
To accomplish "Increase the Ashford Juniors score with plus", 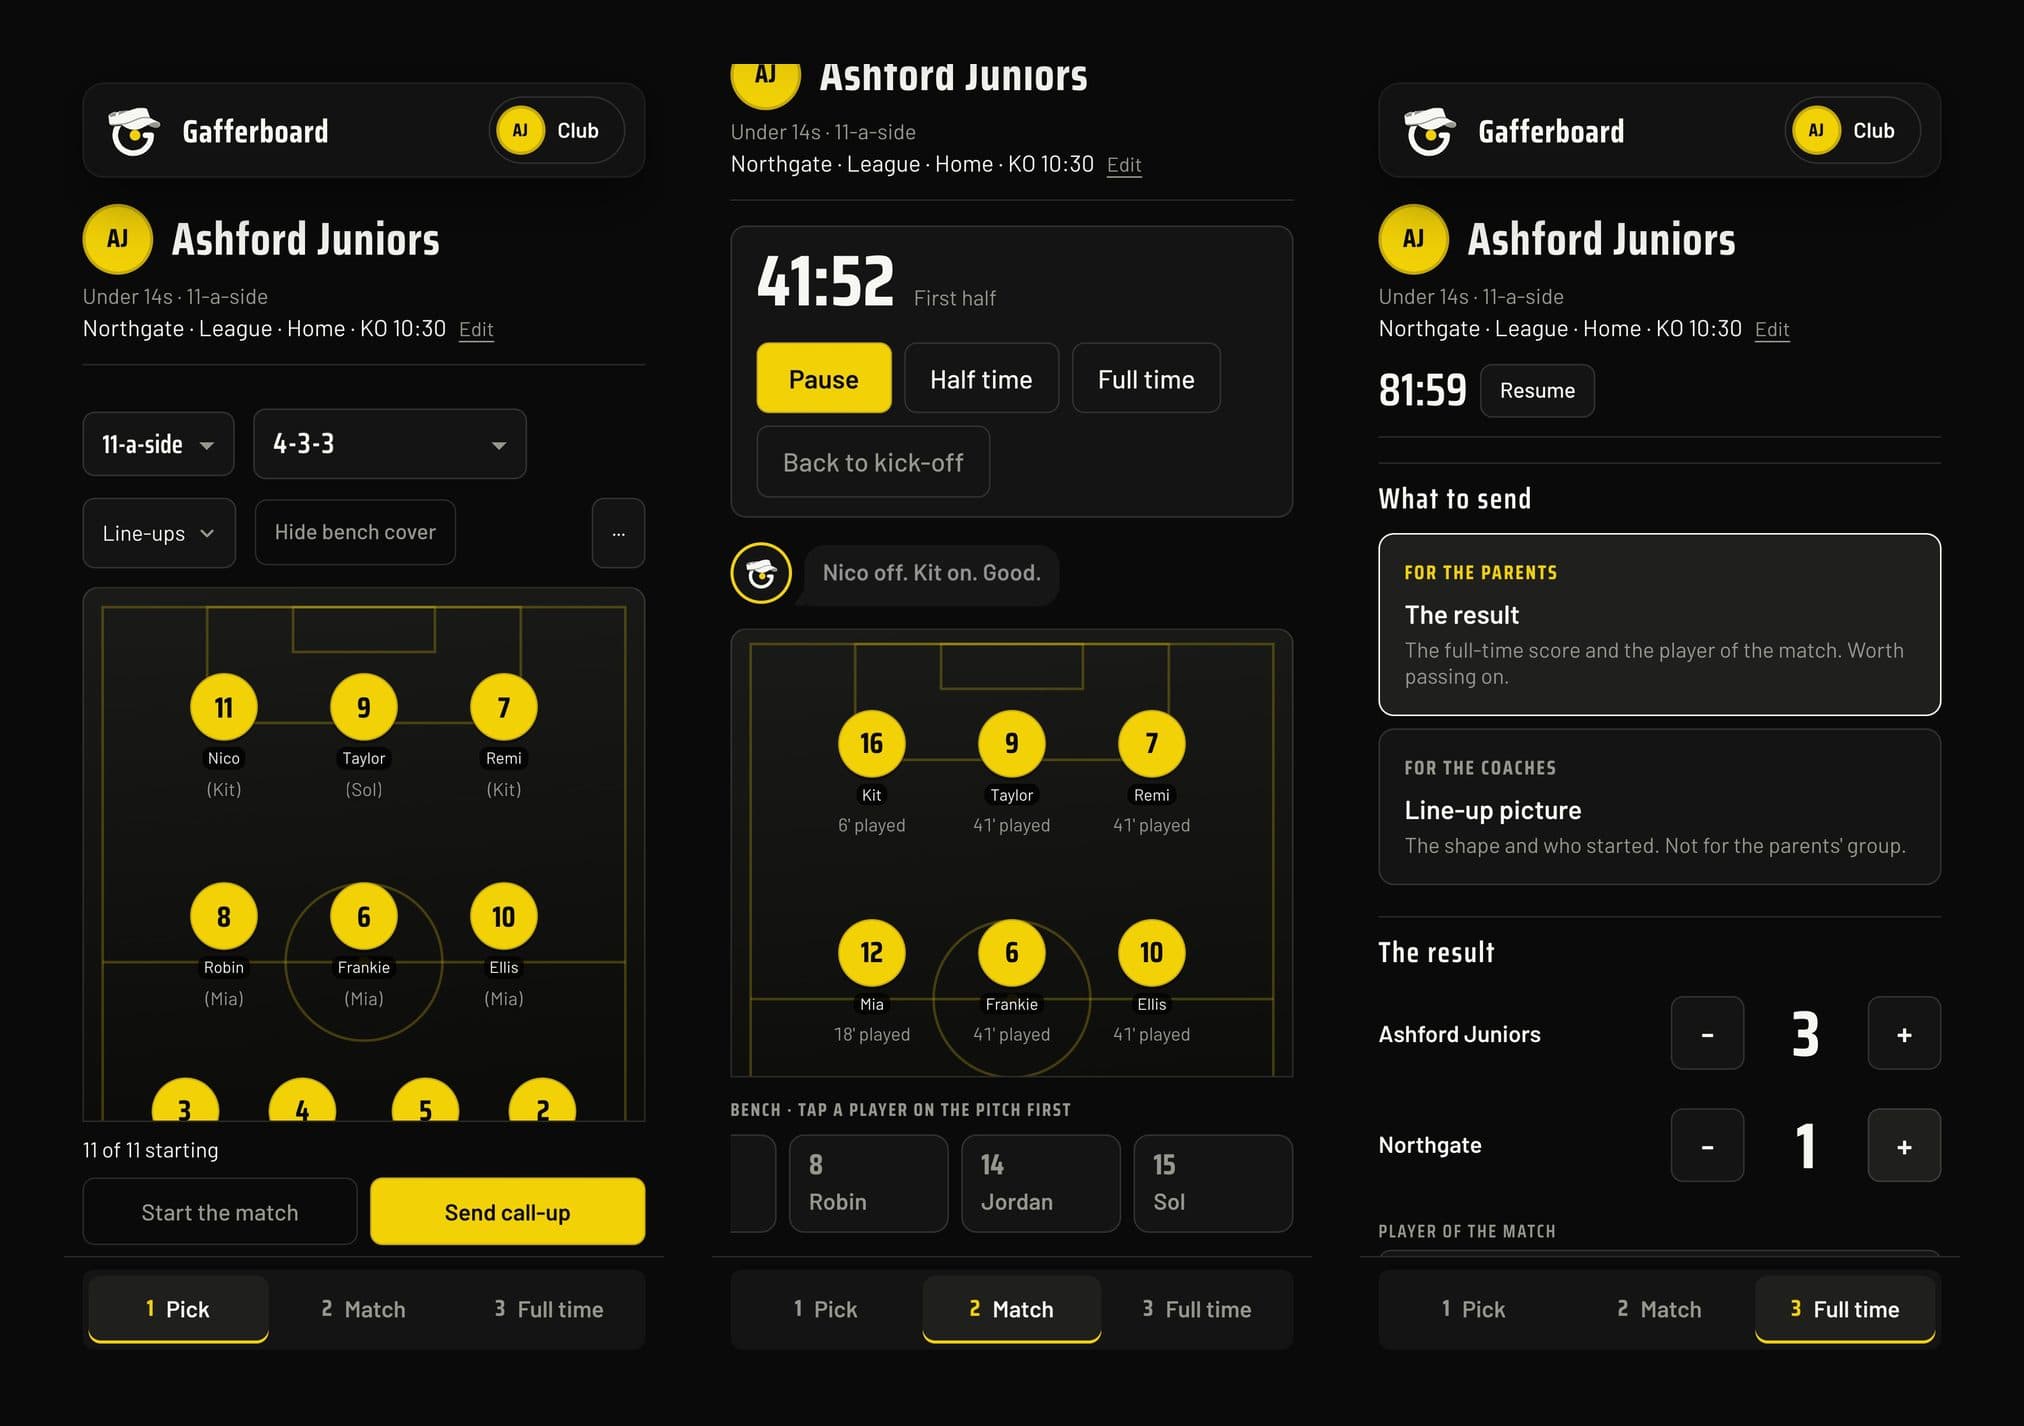I will coord(1904,1034).
